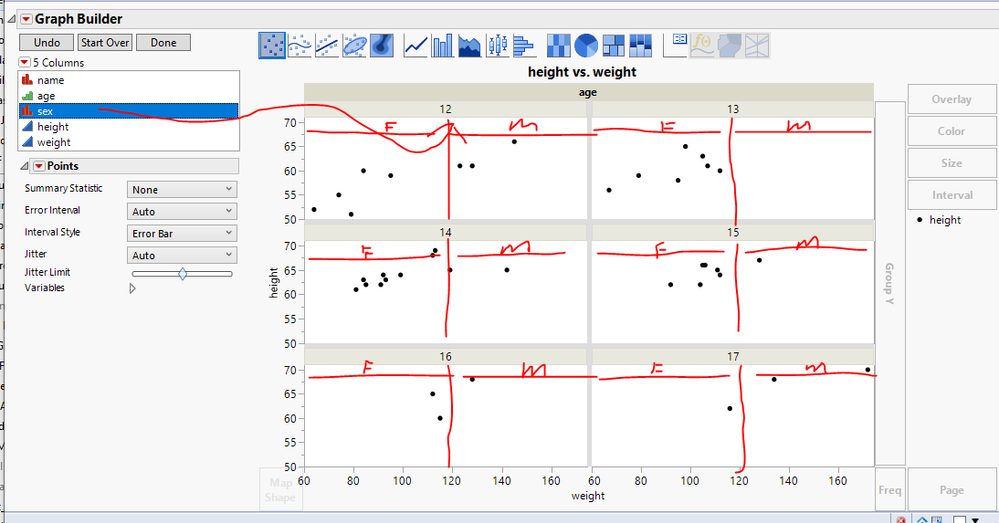Click the height y-axis label
Screen dimensions: 999x523
[274, 283]
